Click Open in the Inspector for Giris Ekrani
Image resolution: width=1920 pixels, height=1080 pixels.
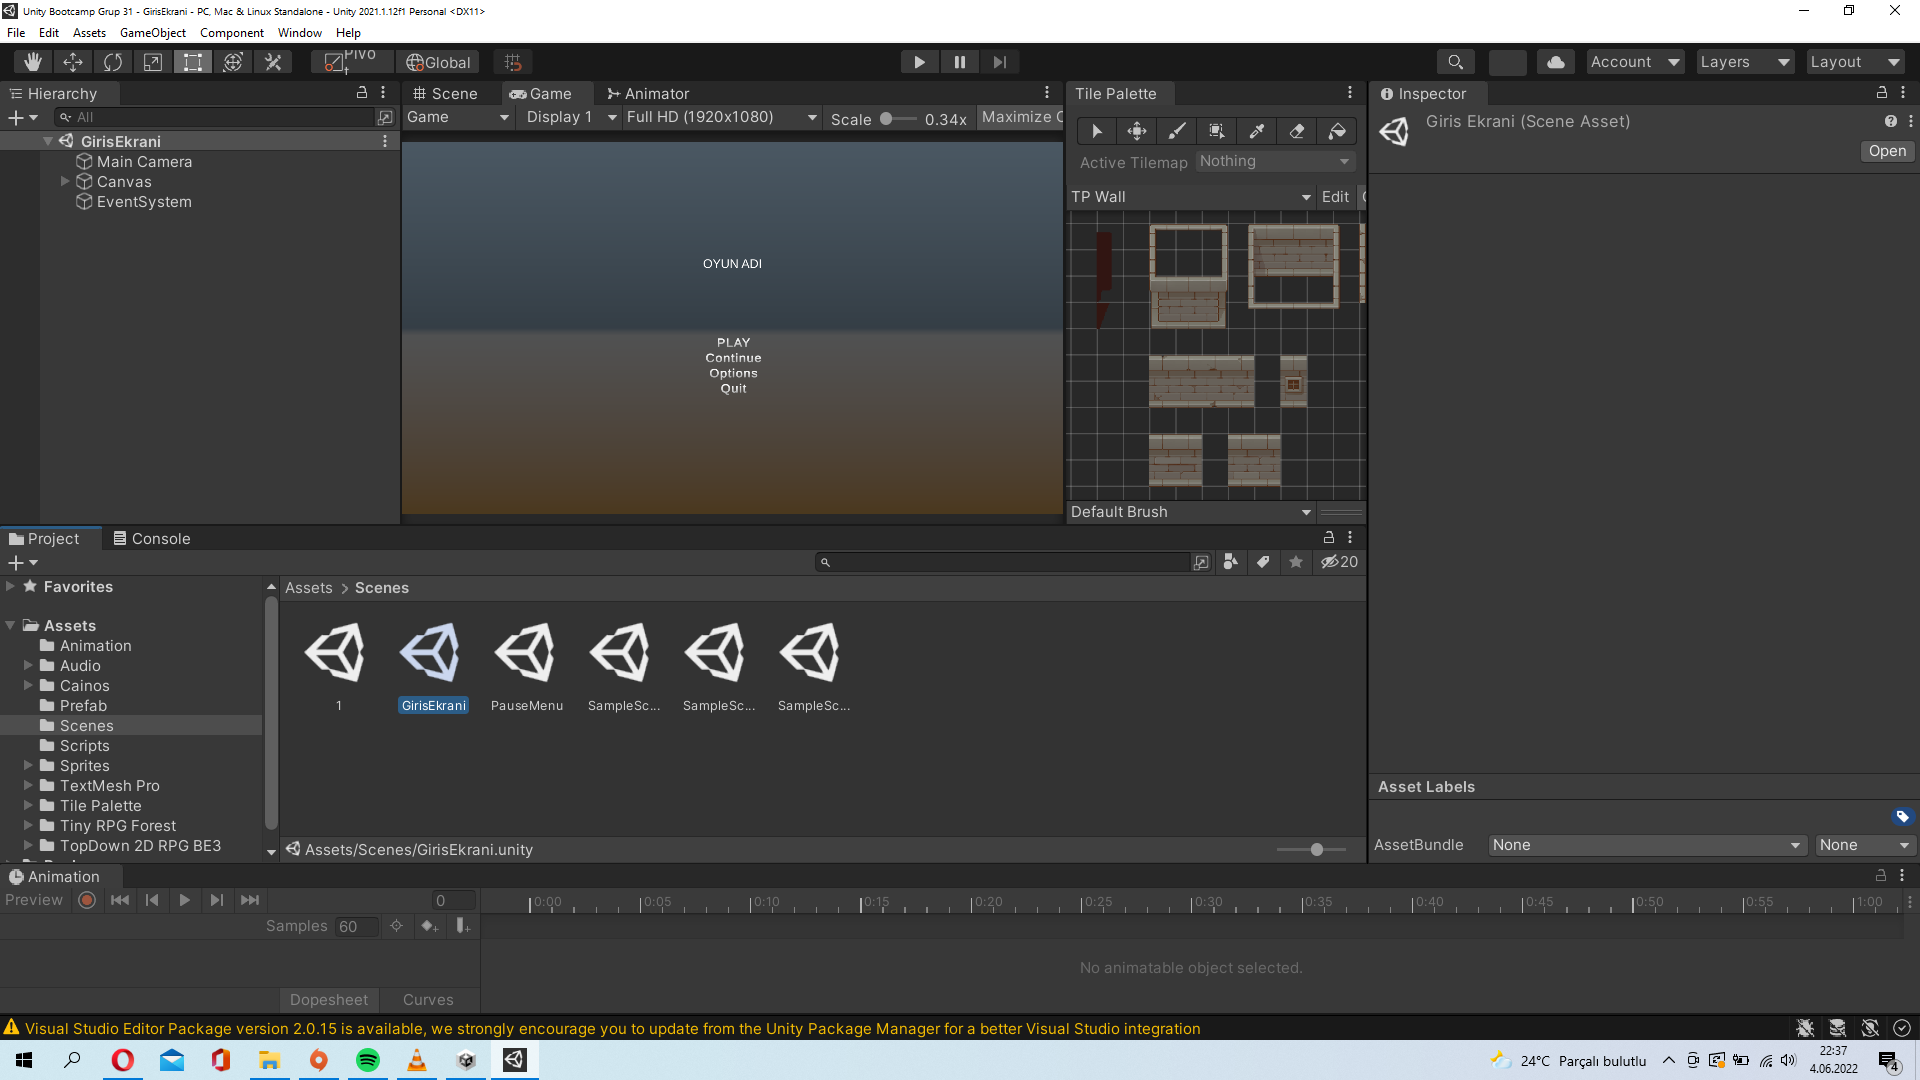coord(1886,151)
